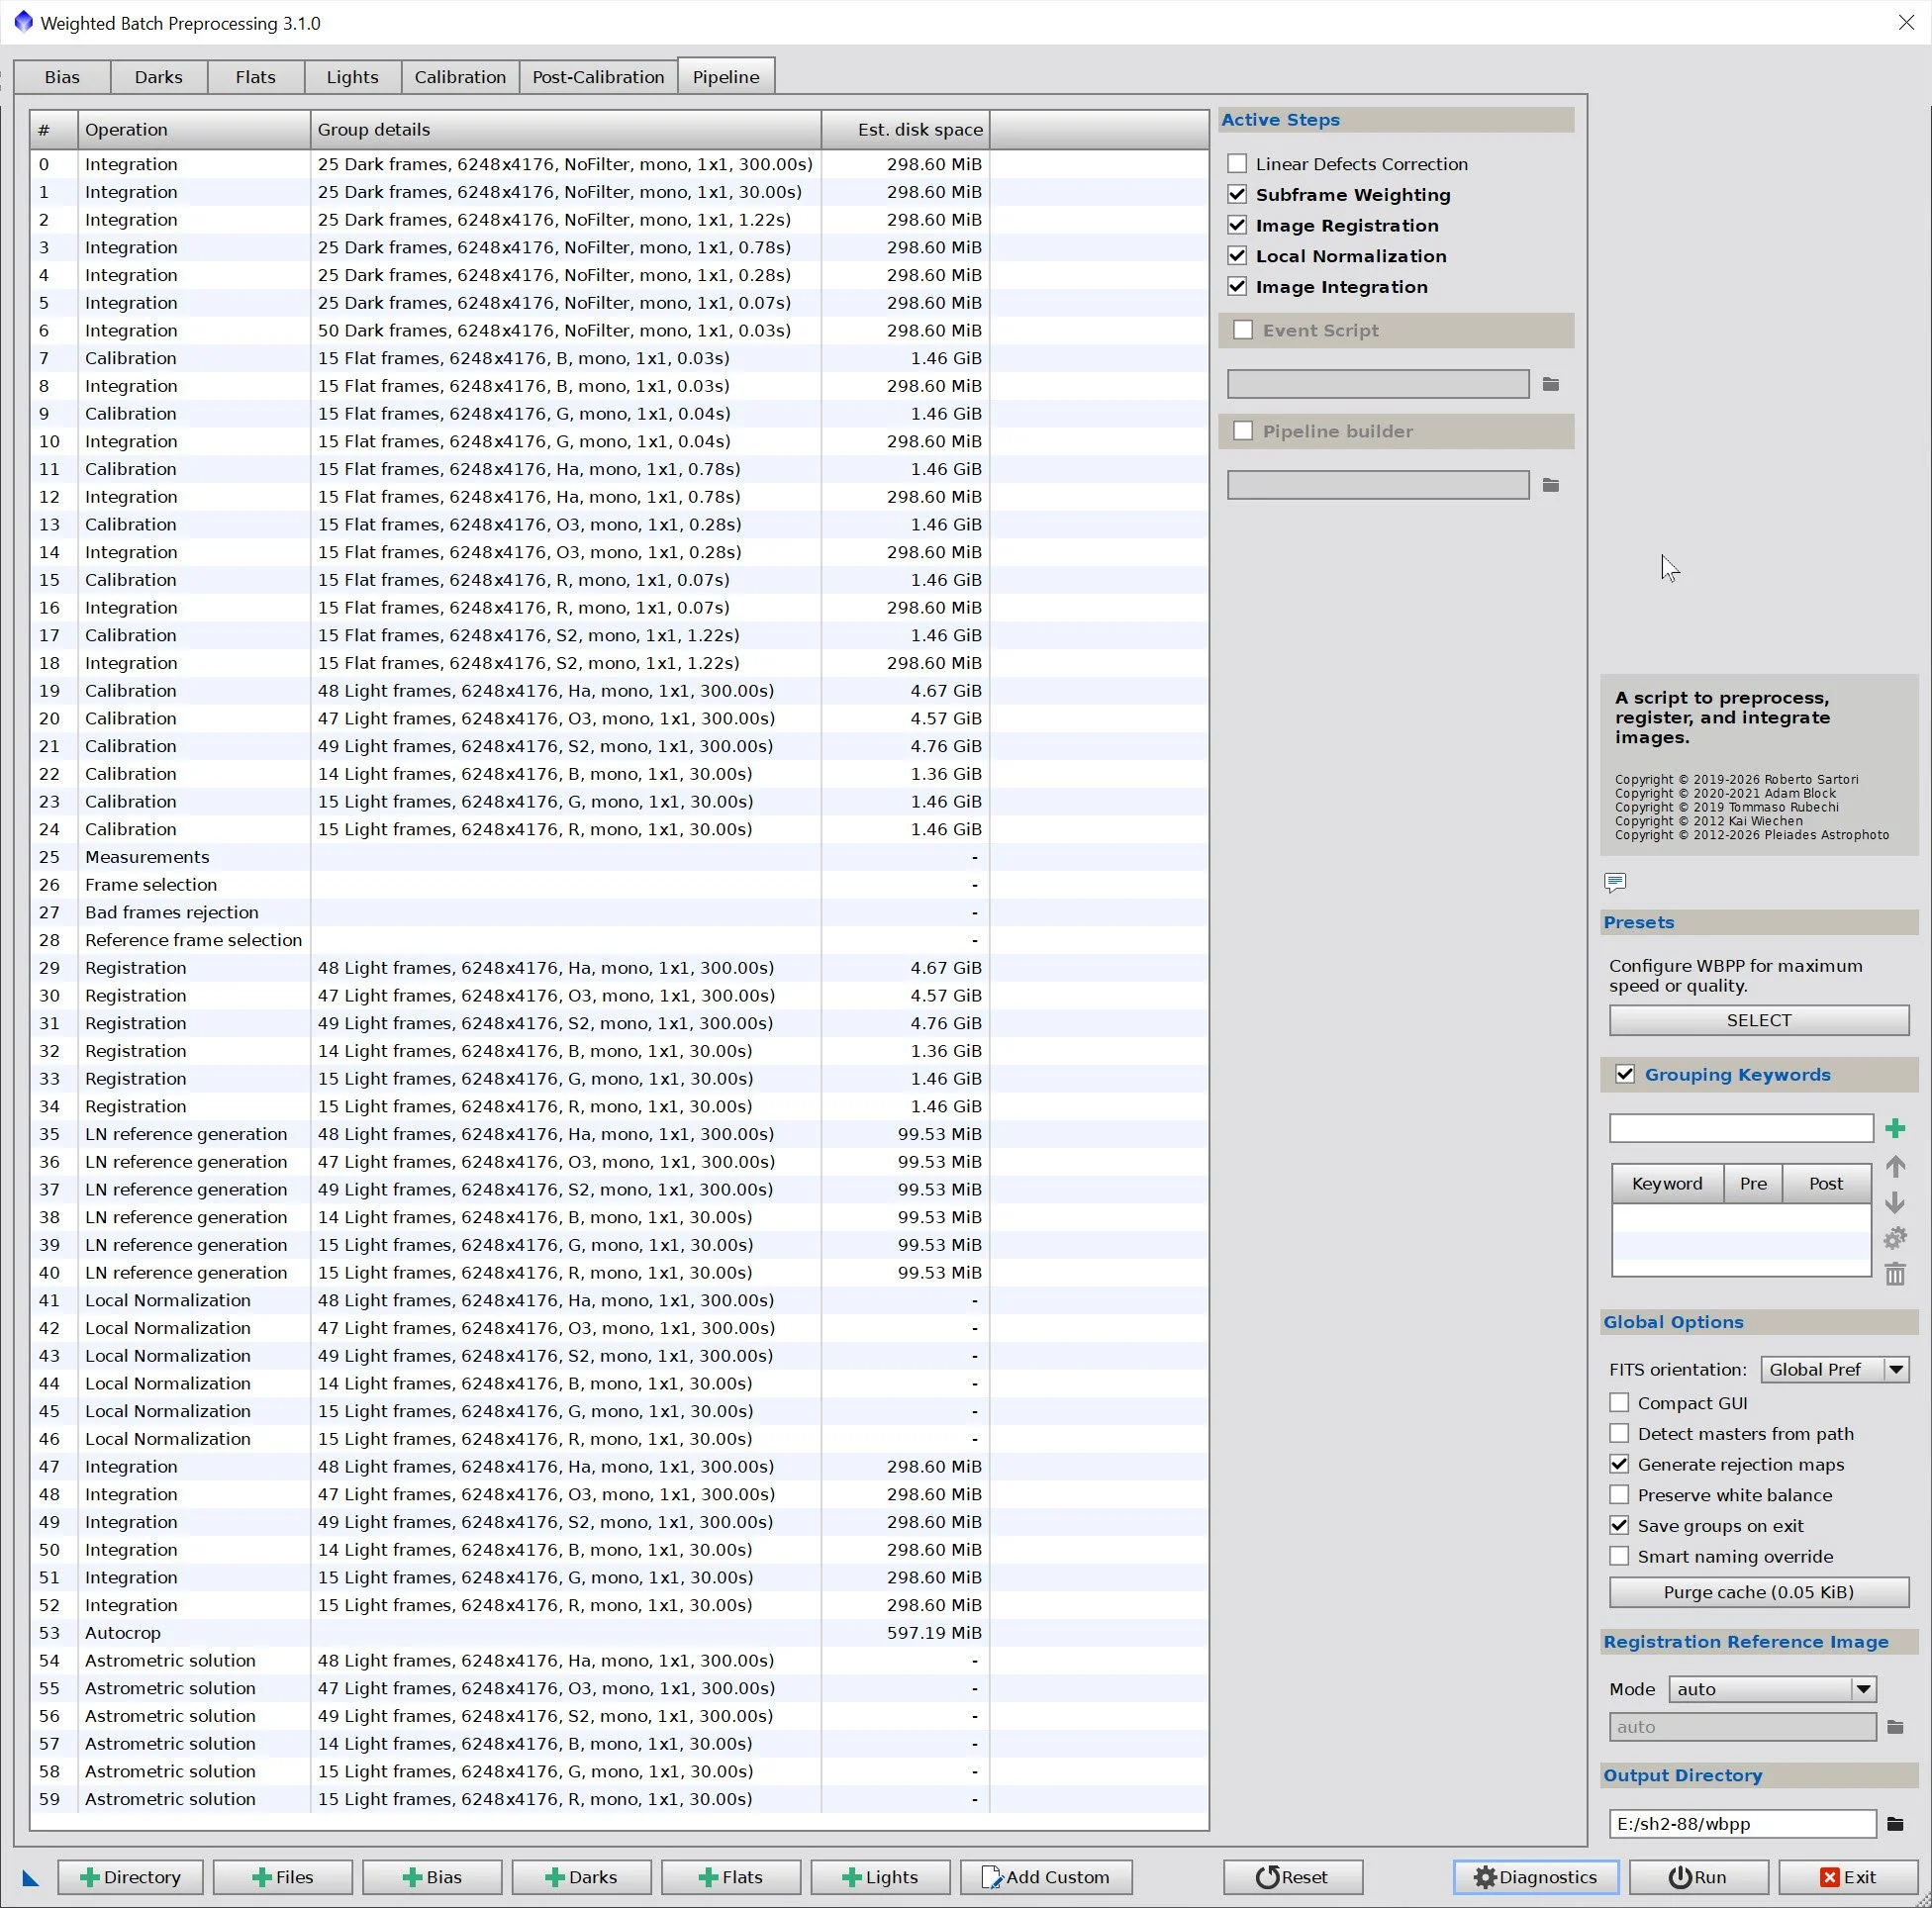Move the grouping keyword down with the arrow icon

1894,1203
